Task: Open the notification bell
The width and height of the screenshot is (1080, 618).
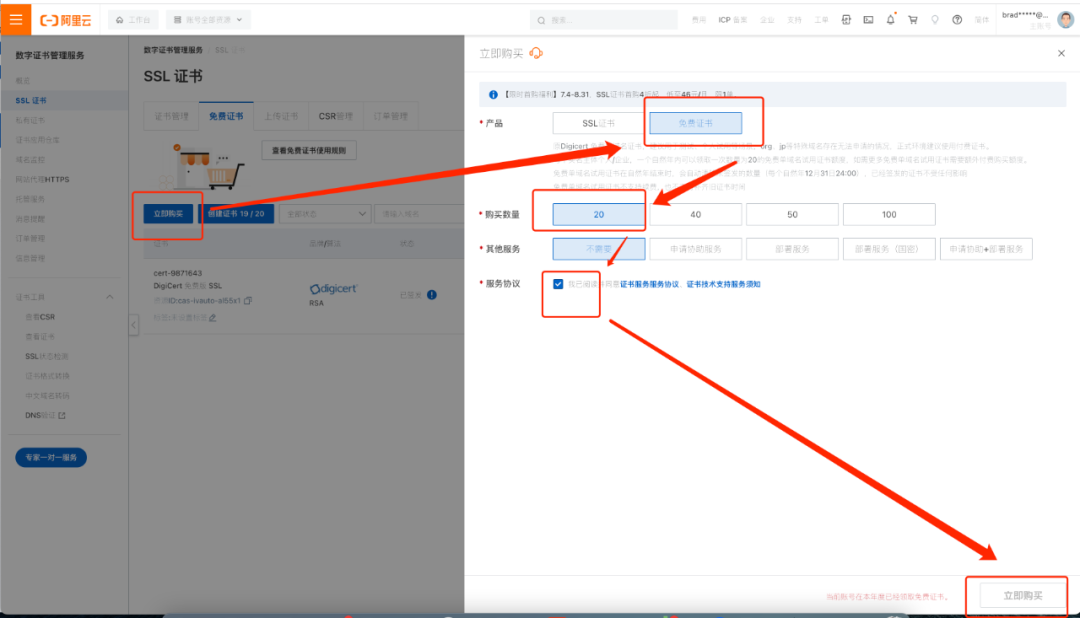Action: 891,19
